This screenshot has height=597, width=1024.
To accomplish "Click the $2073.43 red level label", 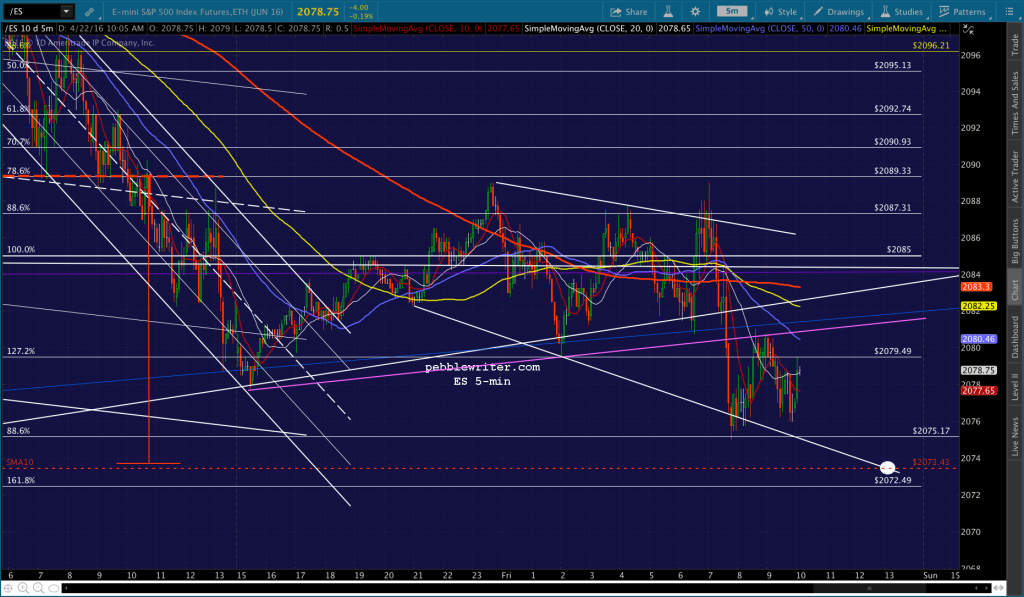I will point(931,462).
